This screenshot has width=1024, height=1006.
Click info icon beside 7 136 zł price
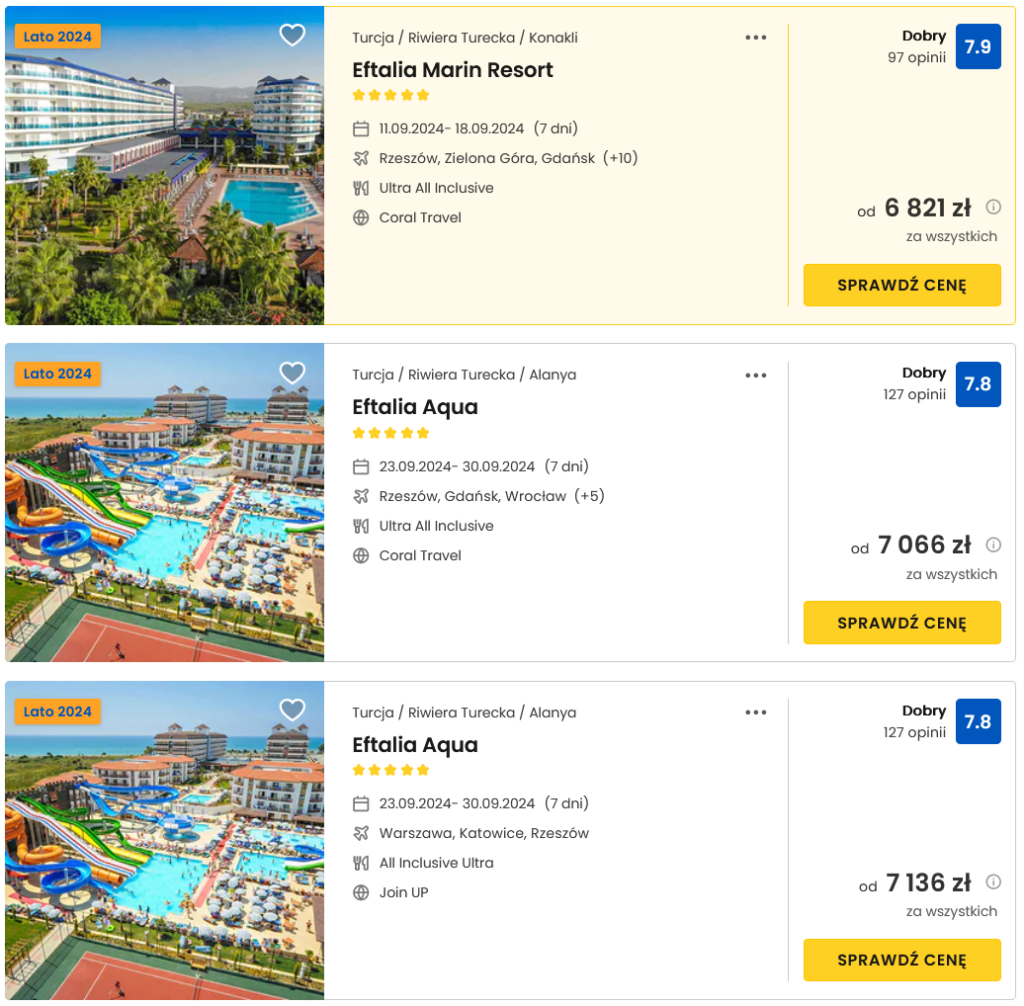point(993,882)
